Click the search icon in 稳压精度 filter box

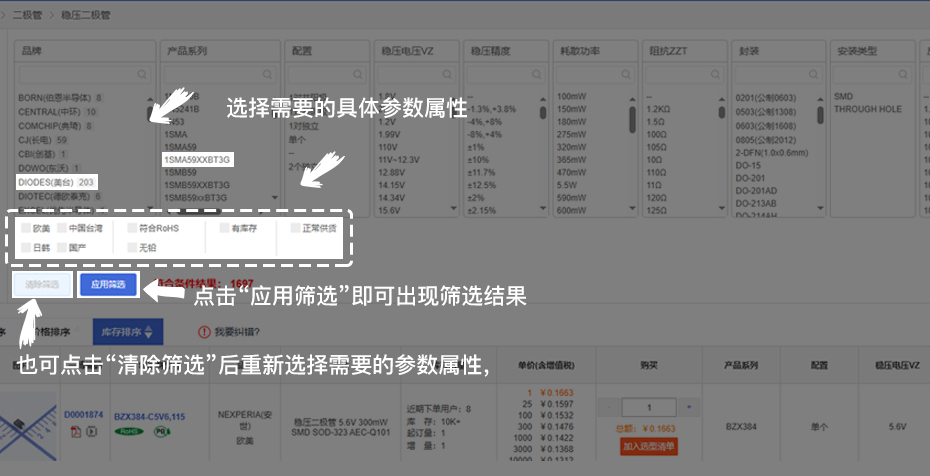pos(537,75)
